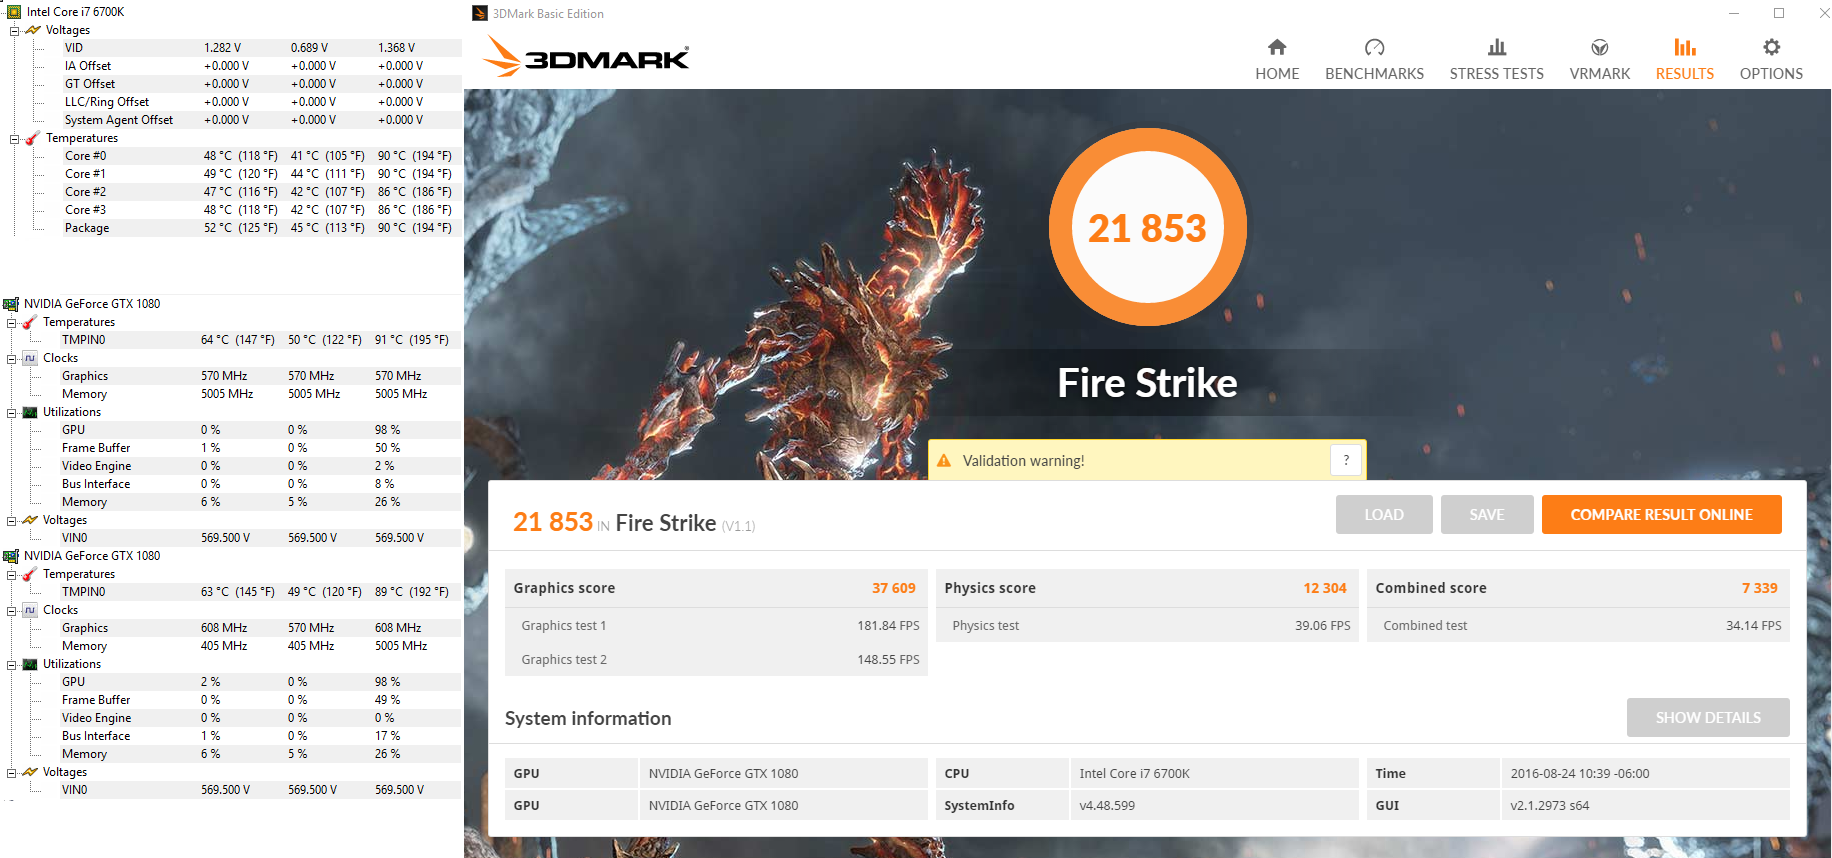Click the thermometer icon beside Temperatures under Intel Core i7
This screenshot has width=1832, height=858.
pos(32,138)
